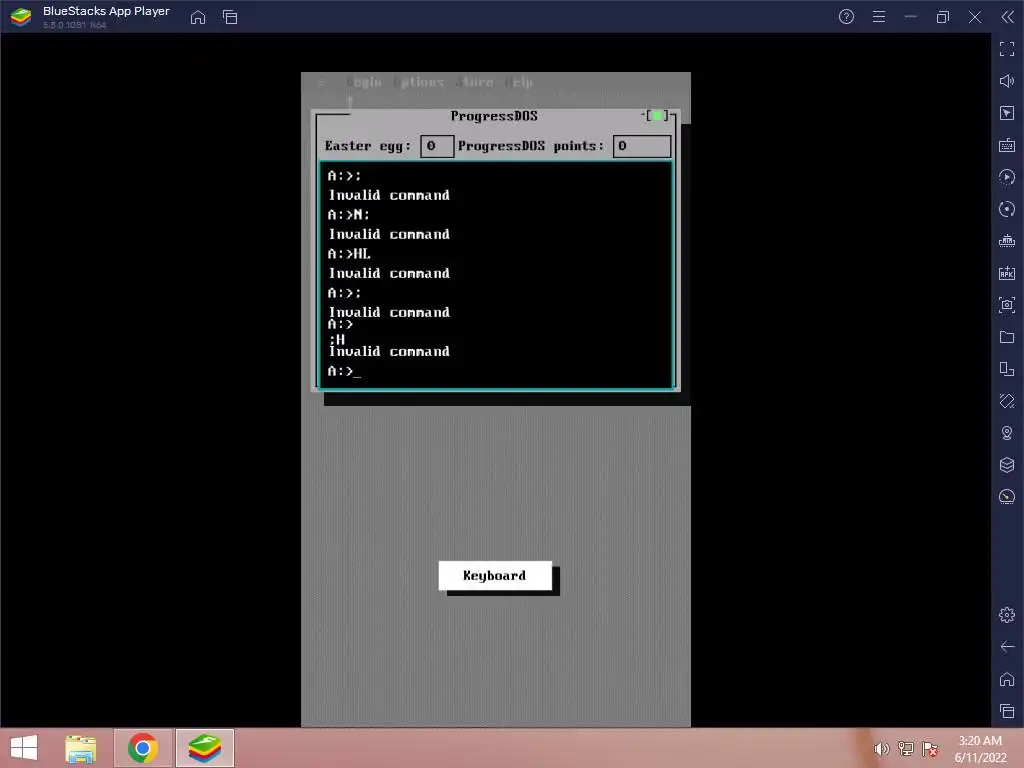
Task: Click the BlueStacks logo in title bar
Action: [21, 17]
